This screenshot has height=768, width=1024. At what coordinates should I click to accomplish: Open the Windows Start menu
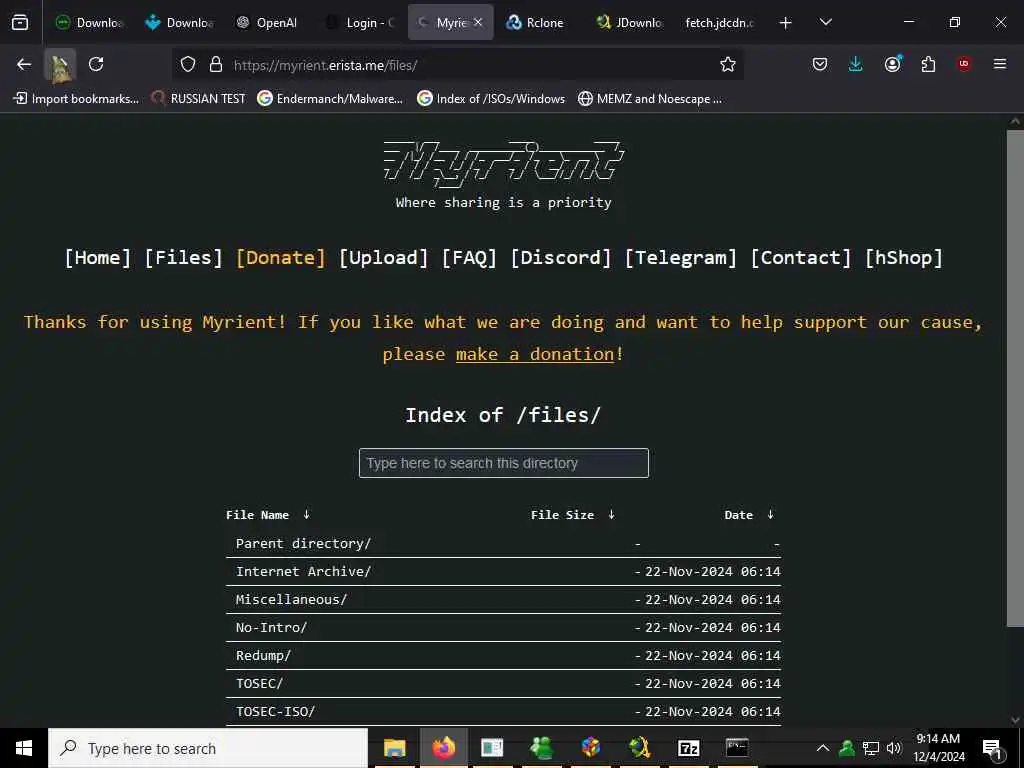(24, 748)
